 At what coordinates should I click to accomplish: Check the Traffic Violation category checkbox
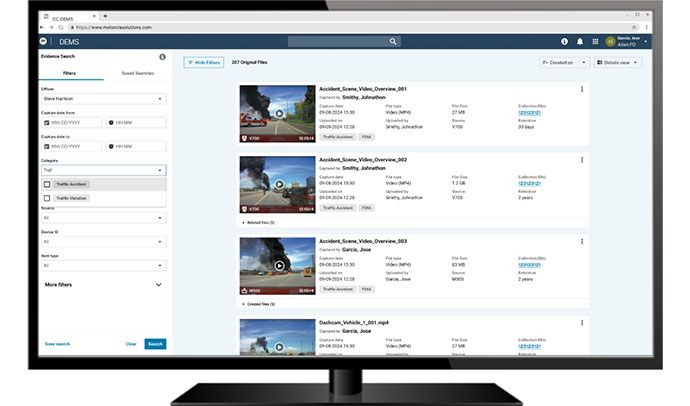point(47,198)
